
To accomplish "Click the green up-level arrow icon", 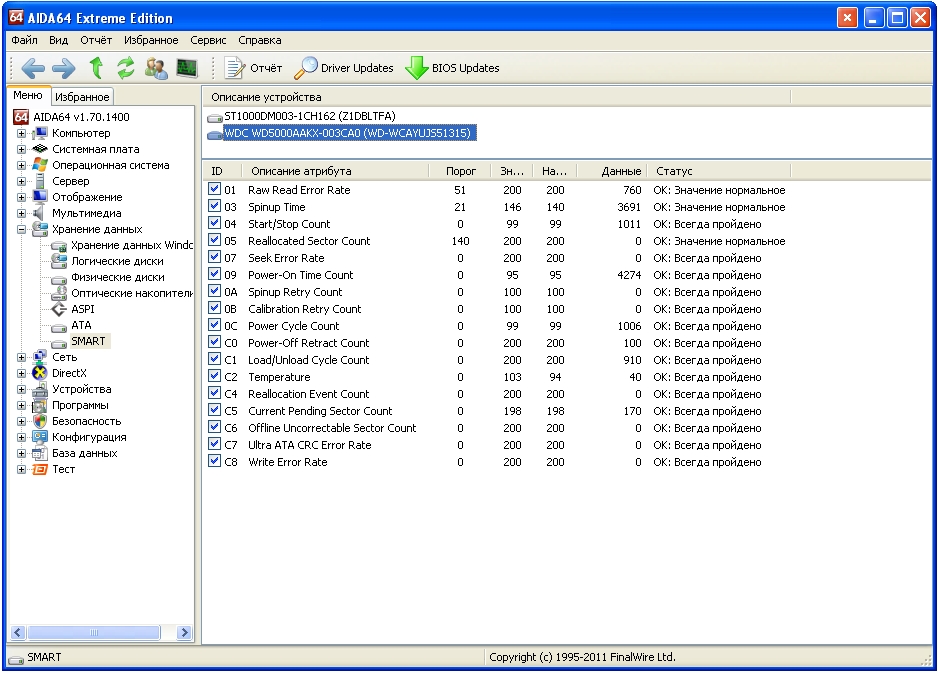I will pyautogui.click(x=96, y=68).
